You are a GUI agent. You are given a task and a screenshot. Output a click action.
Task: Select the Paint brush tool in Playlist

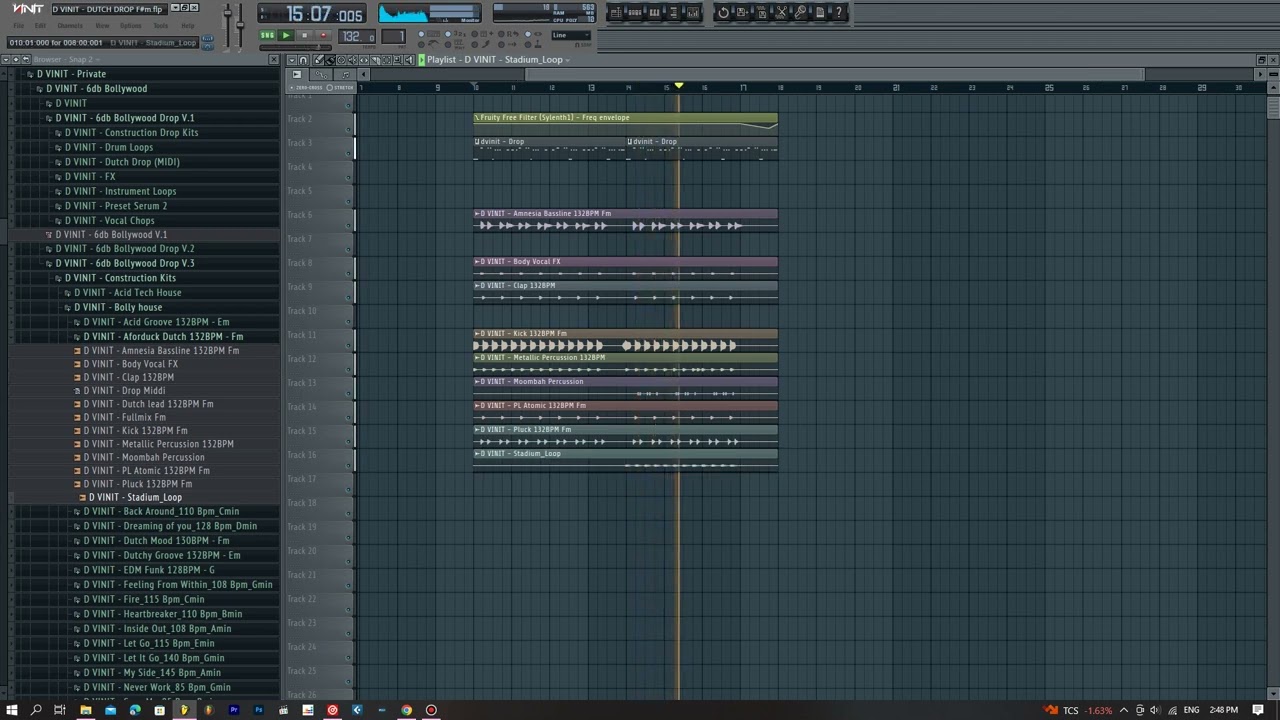click(x=330, y=60)
